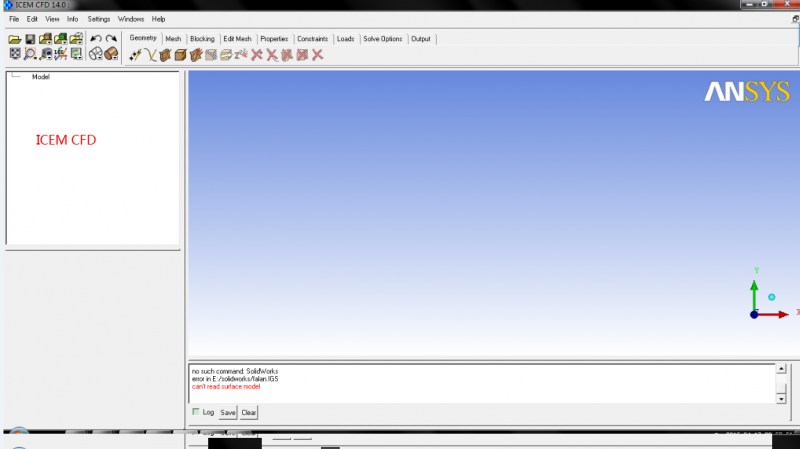800x449 pixels.
Task: Select the Create/Modify Faceted tool
Action: point(196,55)
